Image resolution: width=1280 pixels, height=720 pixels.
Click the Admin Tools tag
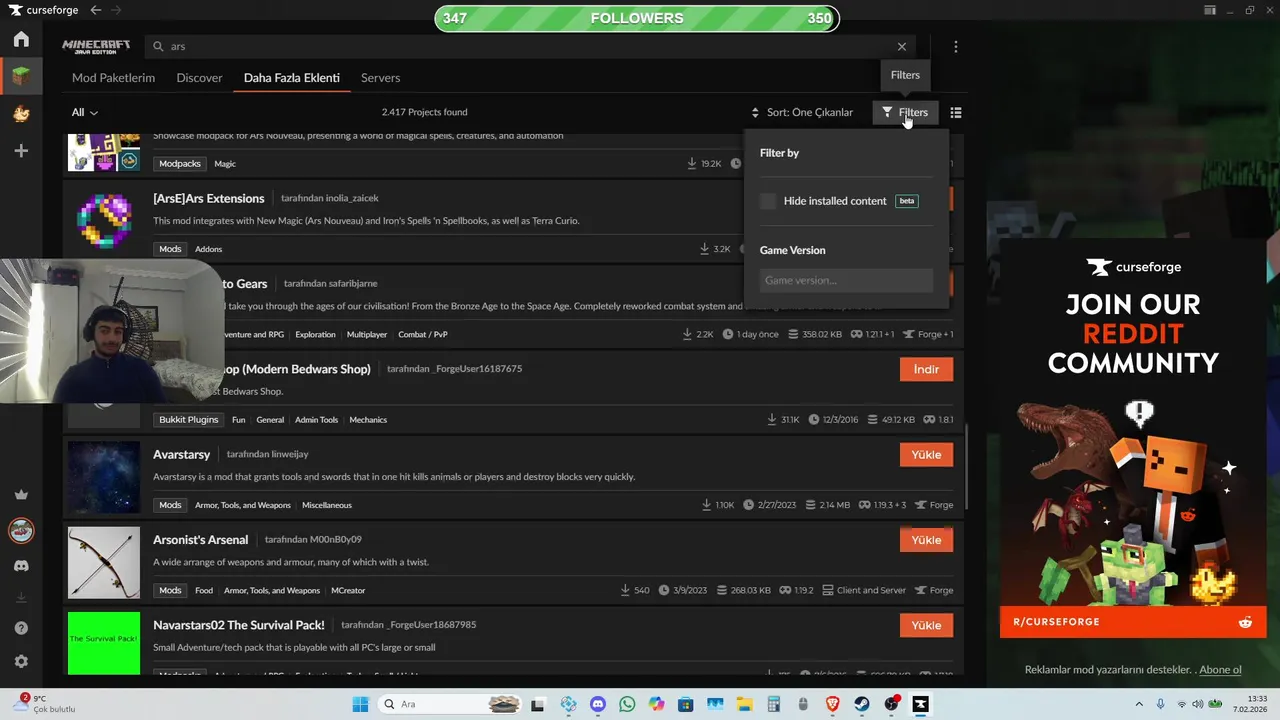pos(316,420)
